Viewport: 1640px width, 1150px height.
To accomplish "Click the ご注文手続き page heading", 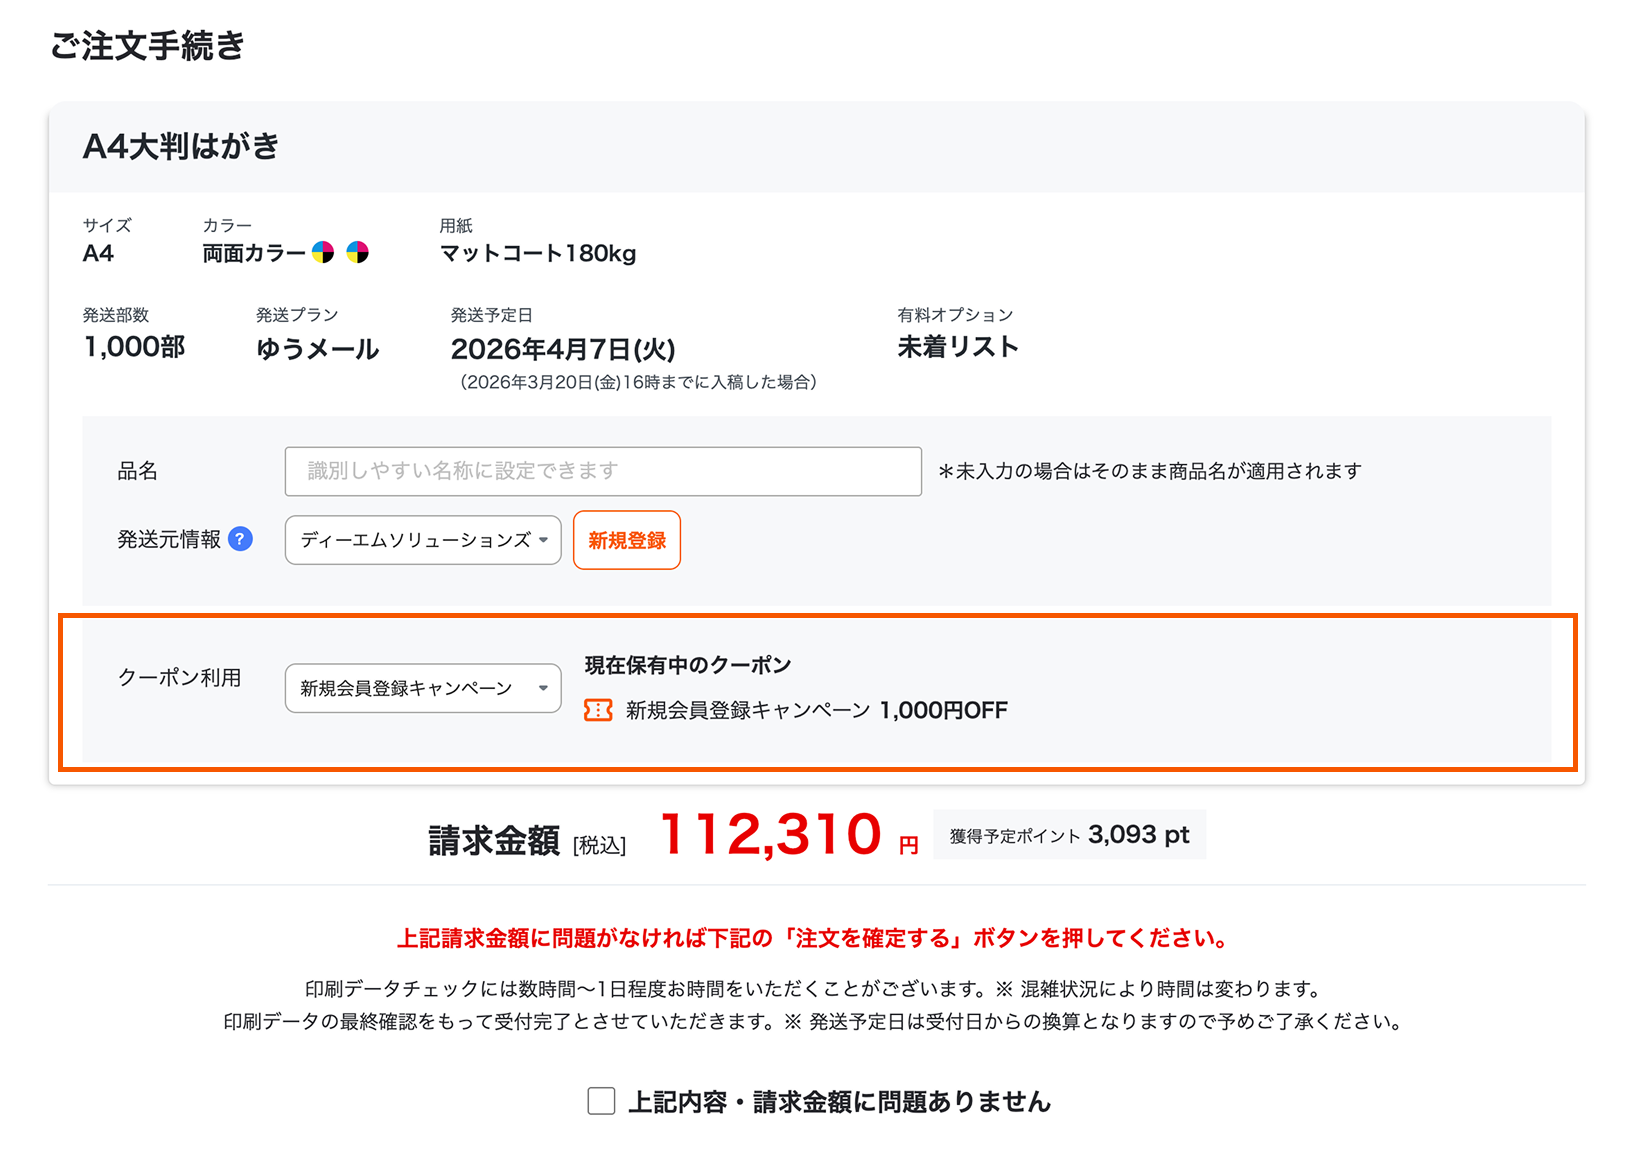I will click(x=147, y=45).
